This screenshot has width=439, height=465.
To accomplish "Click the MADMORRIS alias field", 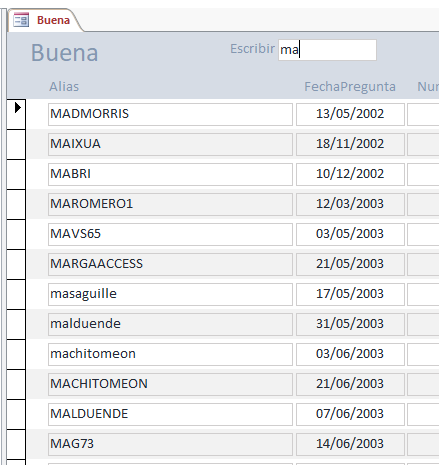I will pos(170,114).
